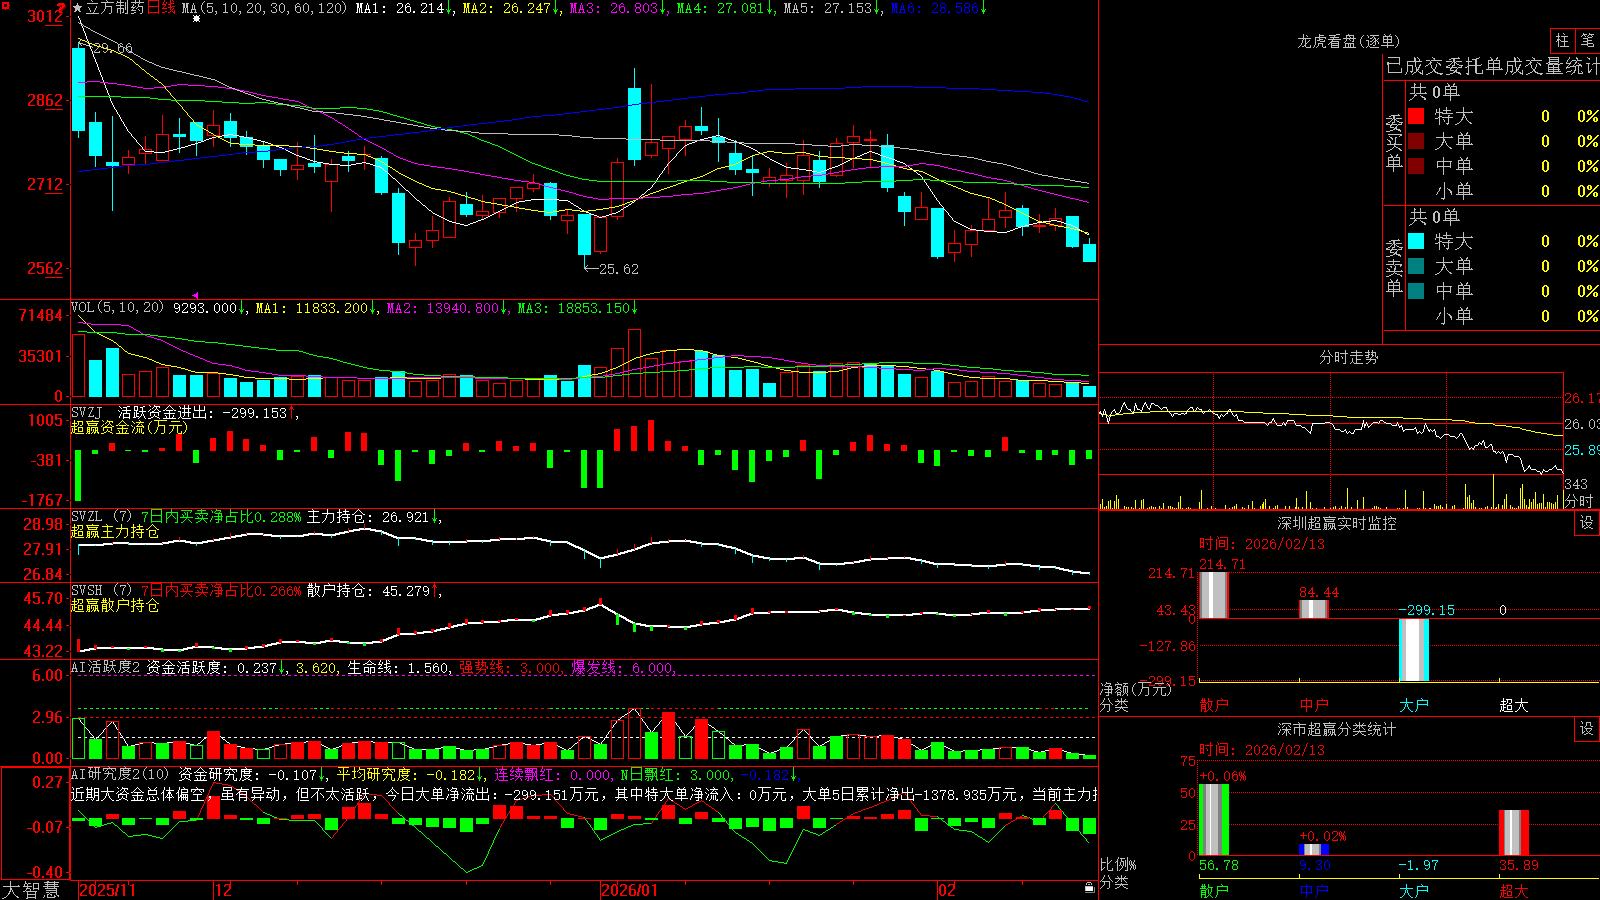Image resolution: width=1600 pixels, height=900 pixels.
Task: Click the AI活跃度2 indicator name
Action: point(106,667)
